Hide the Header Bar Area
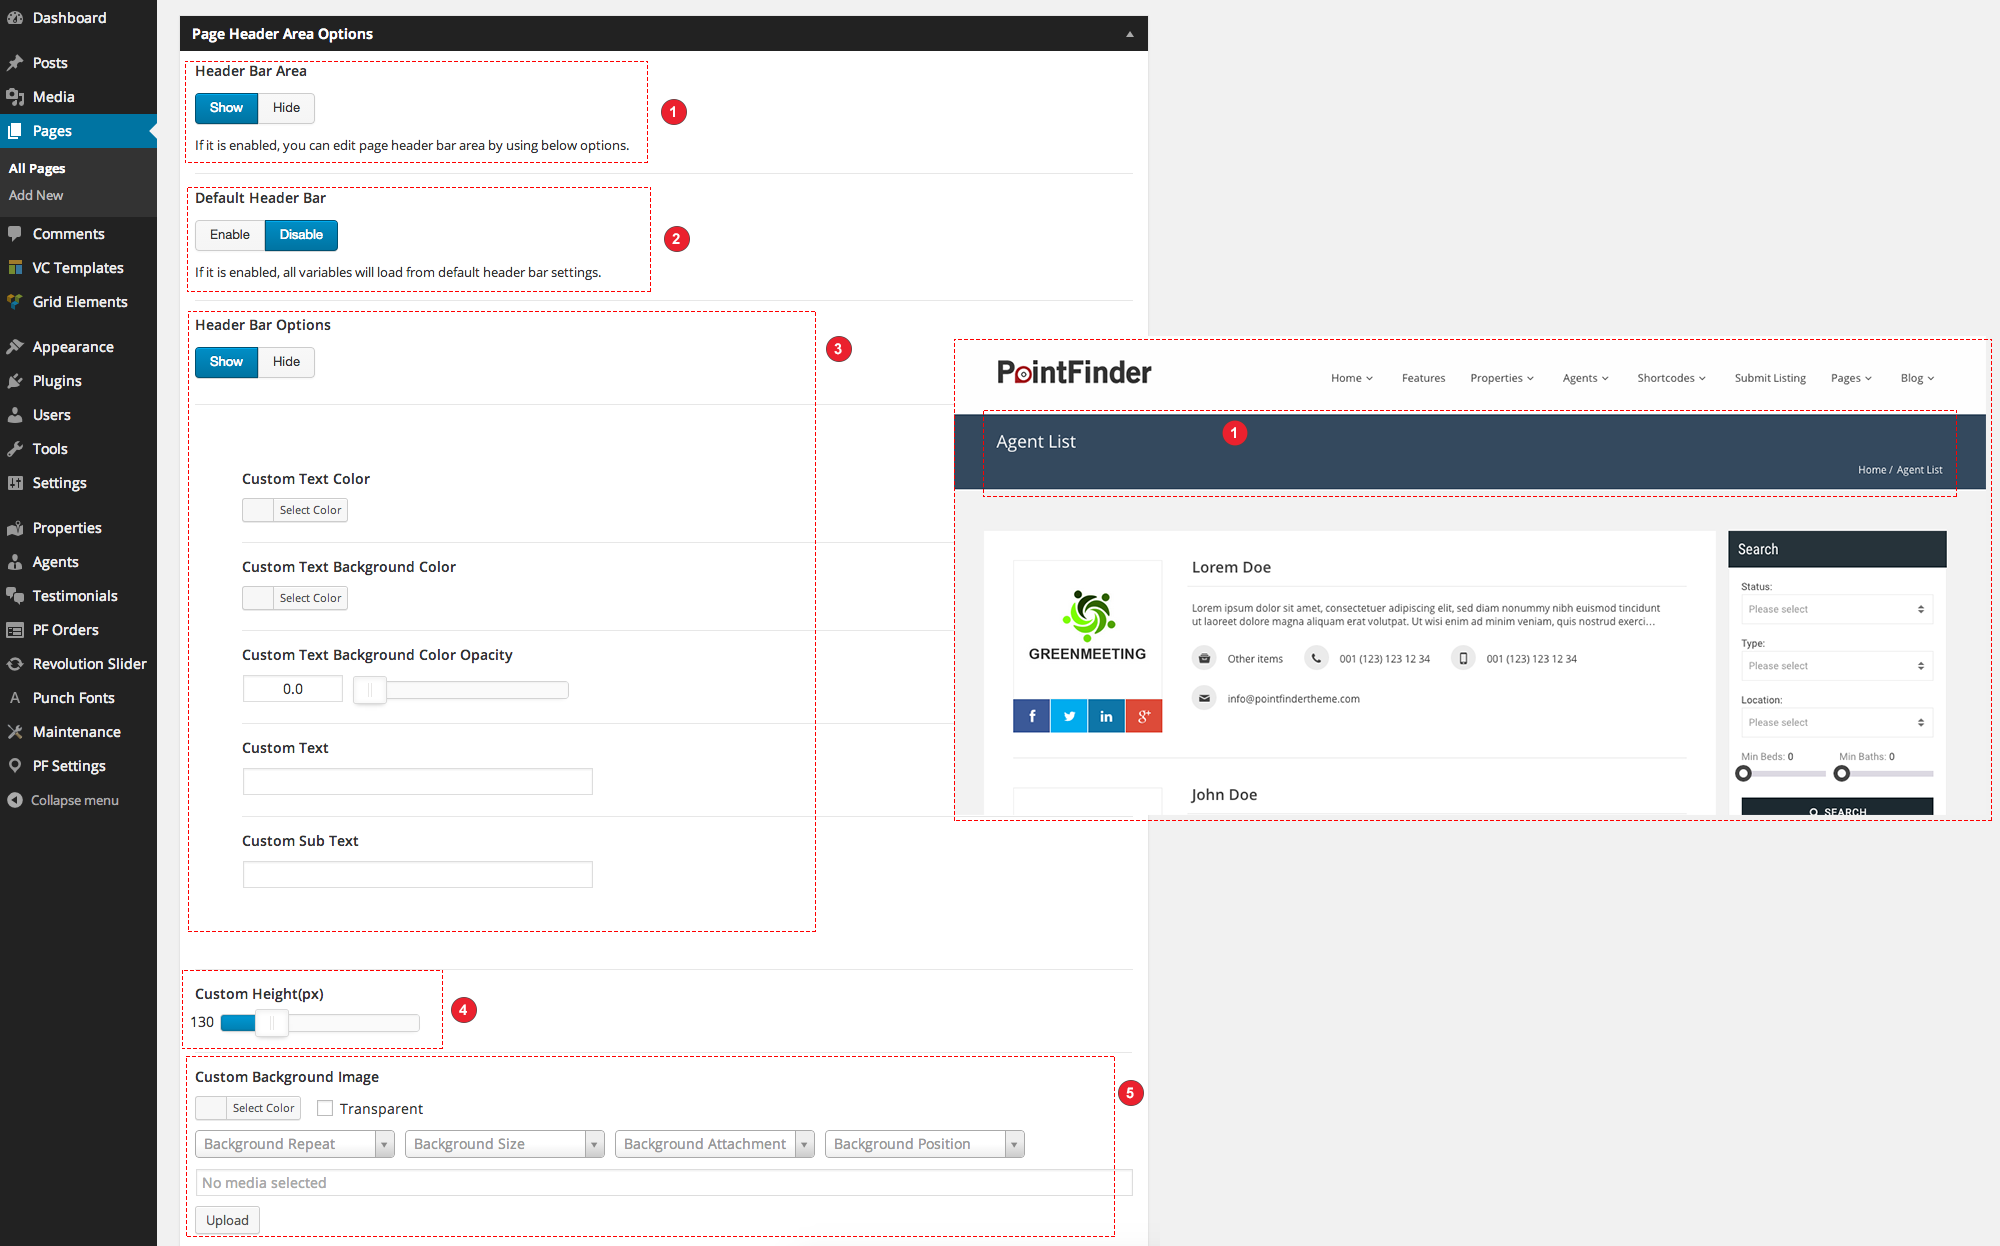The height and width of the screenshot is (1246, 2000). [x=286, y=108]
